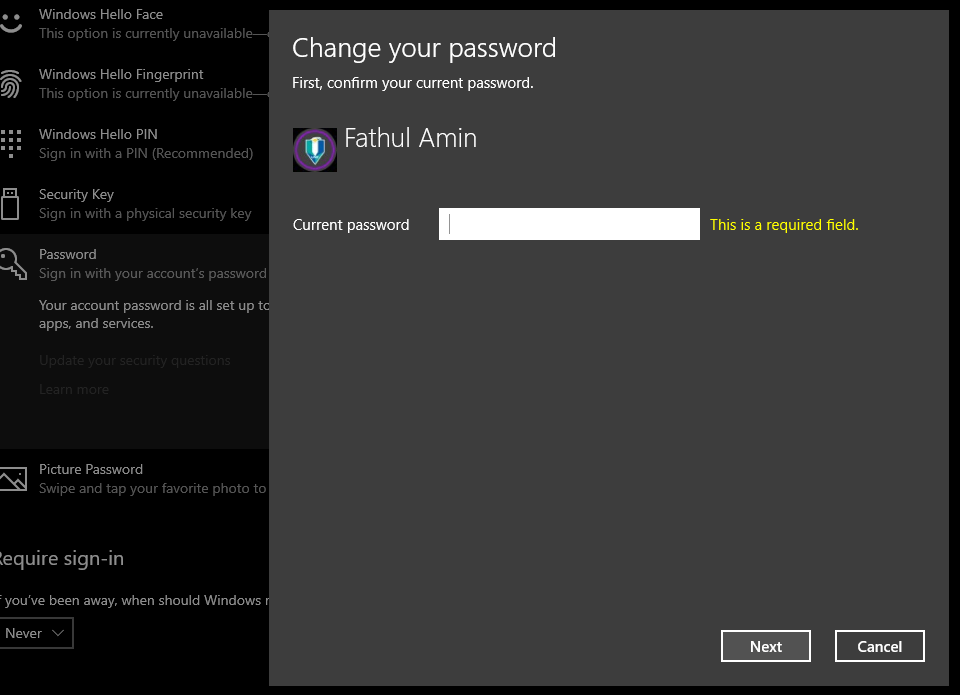Image resolution: width=960 pixels, height=695 pixels.
Task: Click the Security Key USB icon
Action: tap(10, 204)
